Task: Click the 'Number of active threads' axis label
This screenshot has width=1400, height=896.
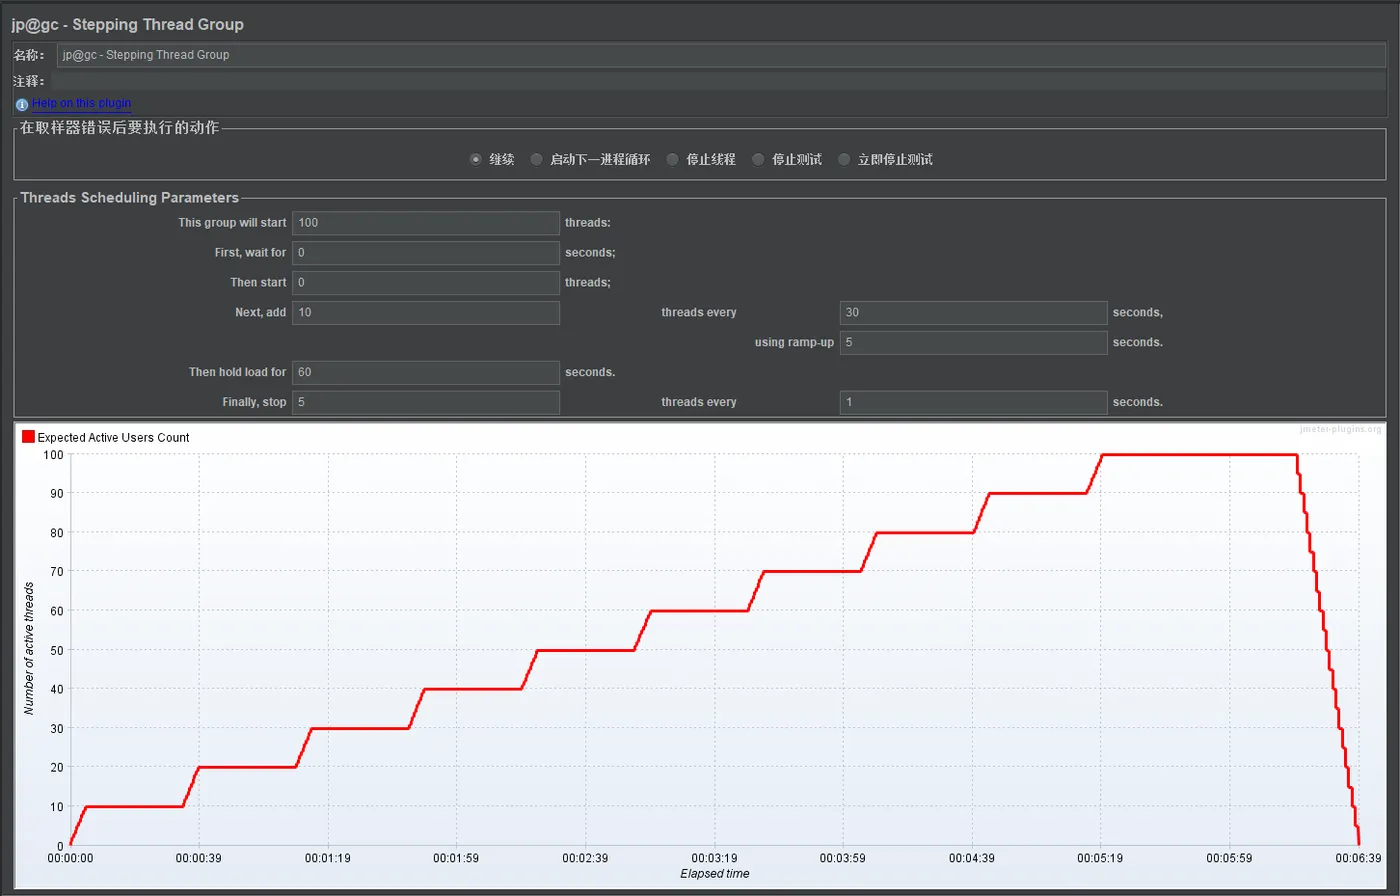Action: click(29, 649)
